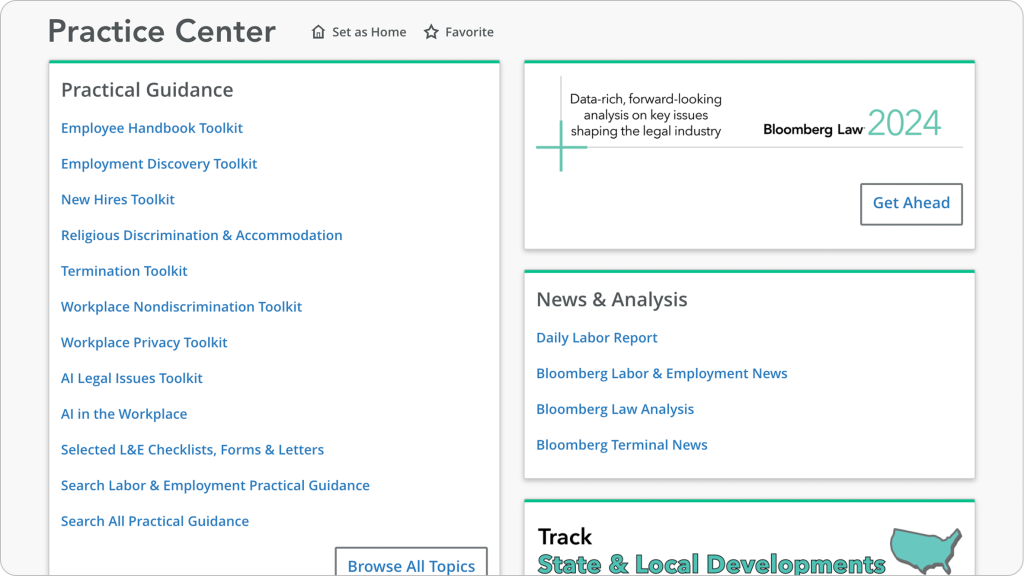Select the AI Legal Issues Toolkit
Screen dimensions: 1024x576
click(x=131, y=378)
